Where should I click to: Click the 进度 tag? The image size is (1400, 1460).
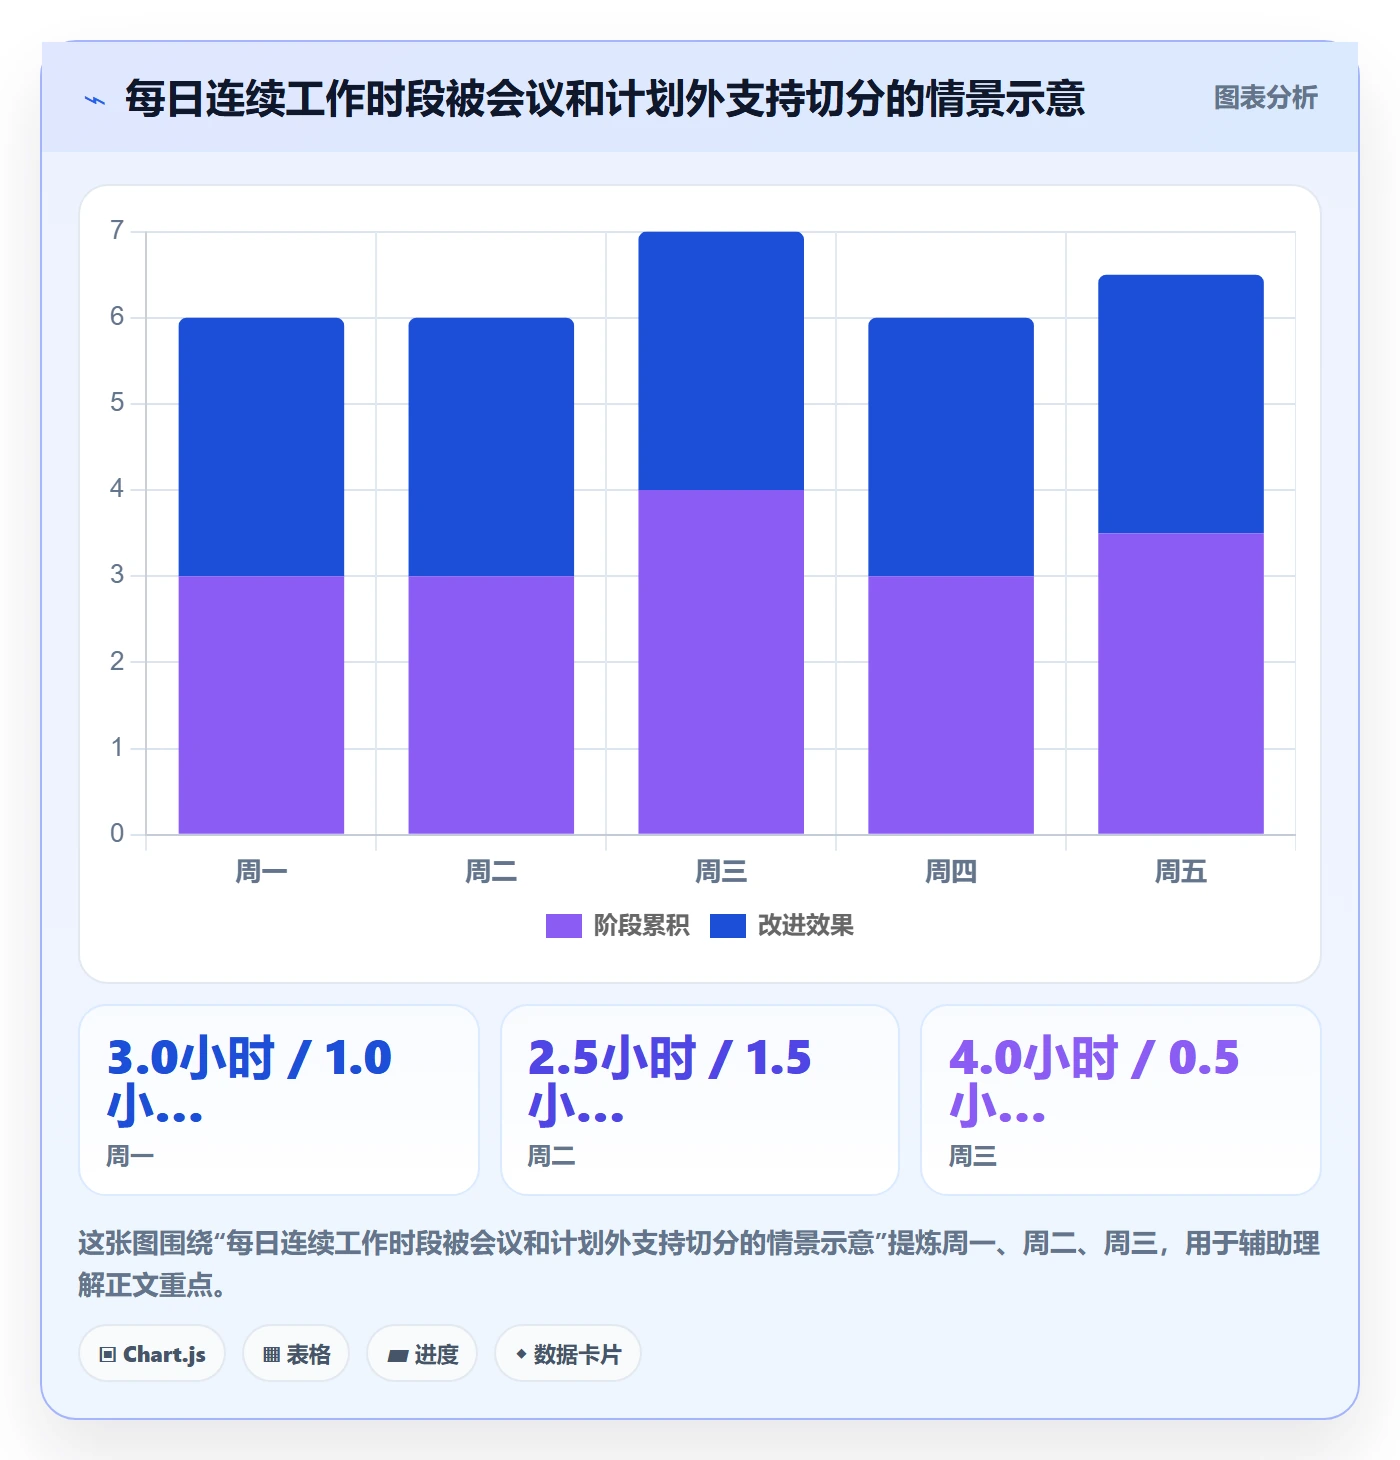pos(422,1354)
